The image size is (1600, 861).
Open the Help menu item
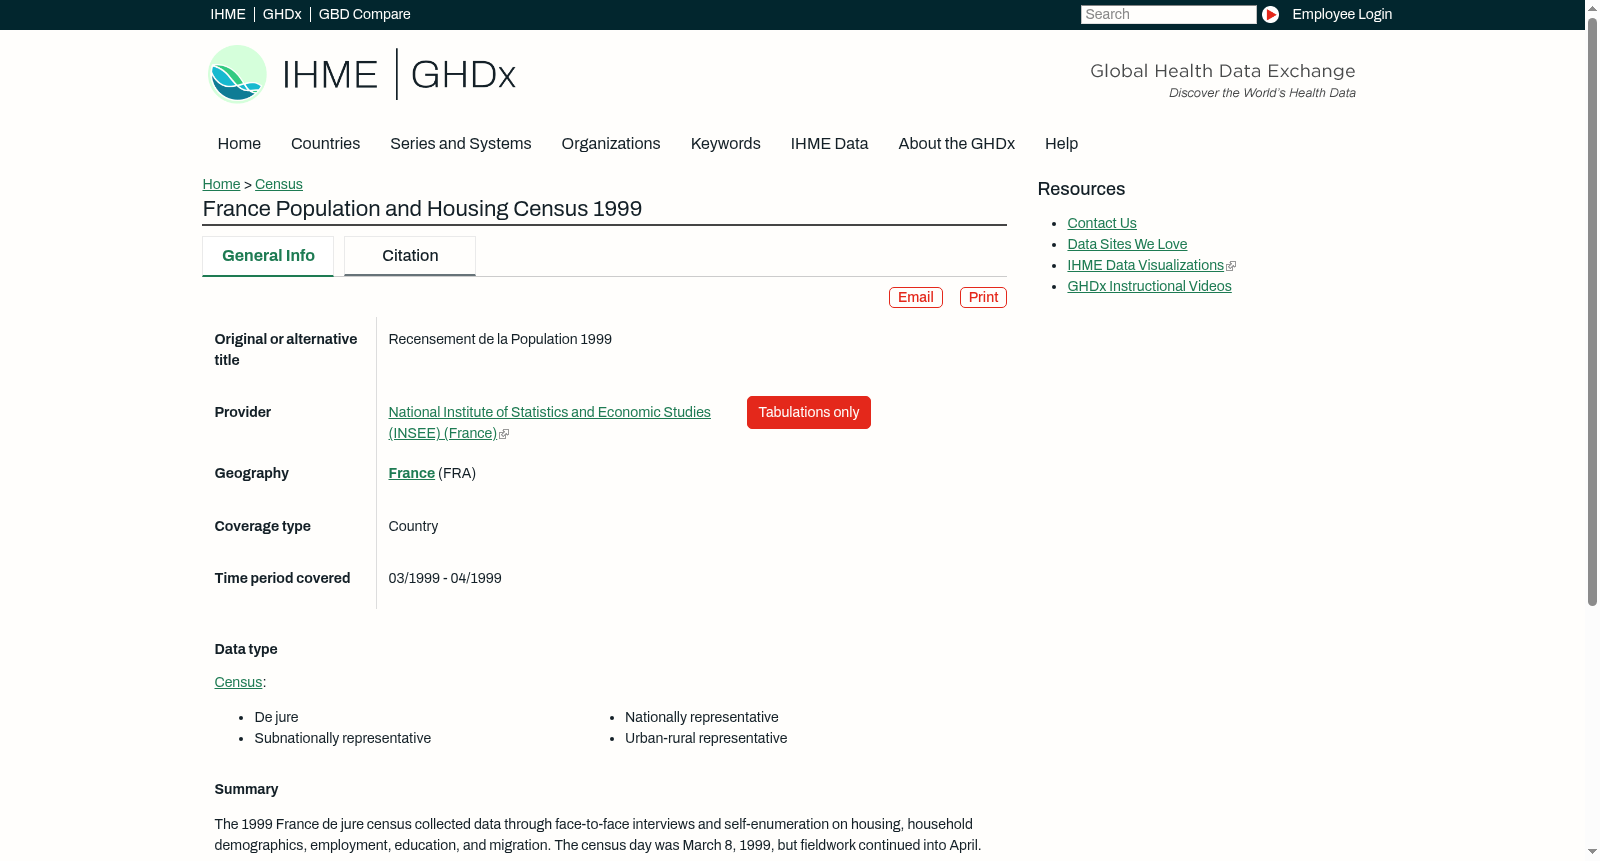point(1062,144)
